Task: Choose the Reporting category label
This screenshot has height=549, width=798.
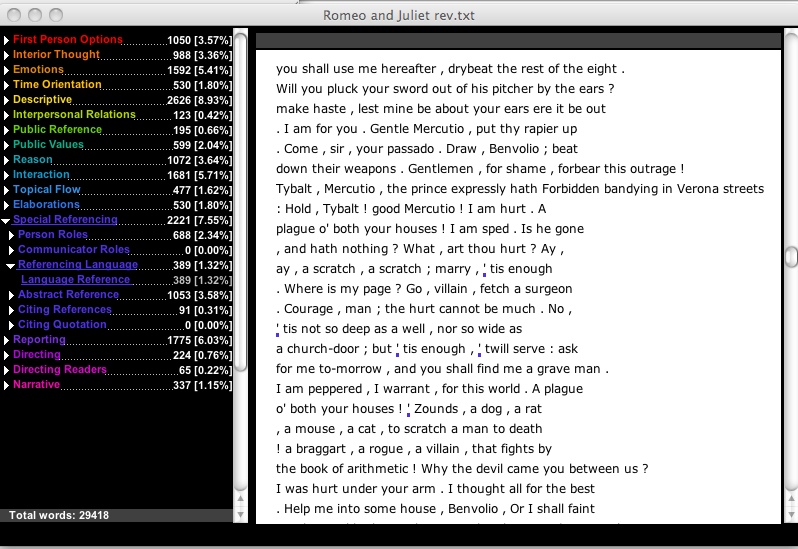Action: point(39,339)
